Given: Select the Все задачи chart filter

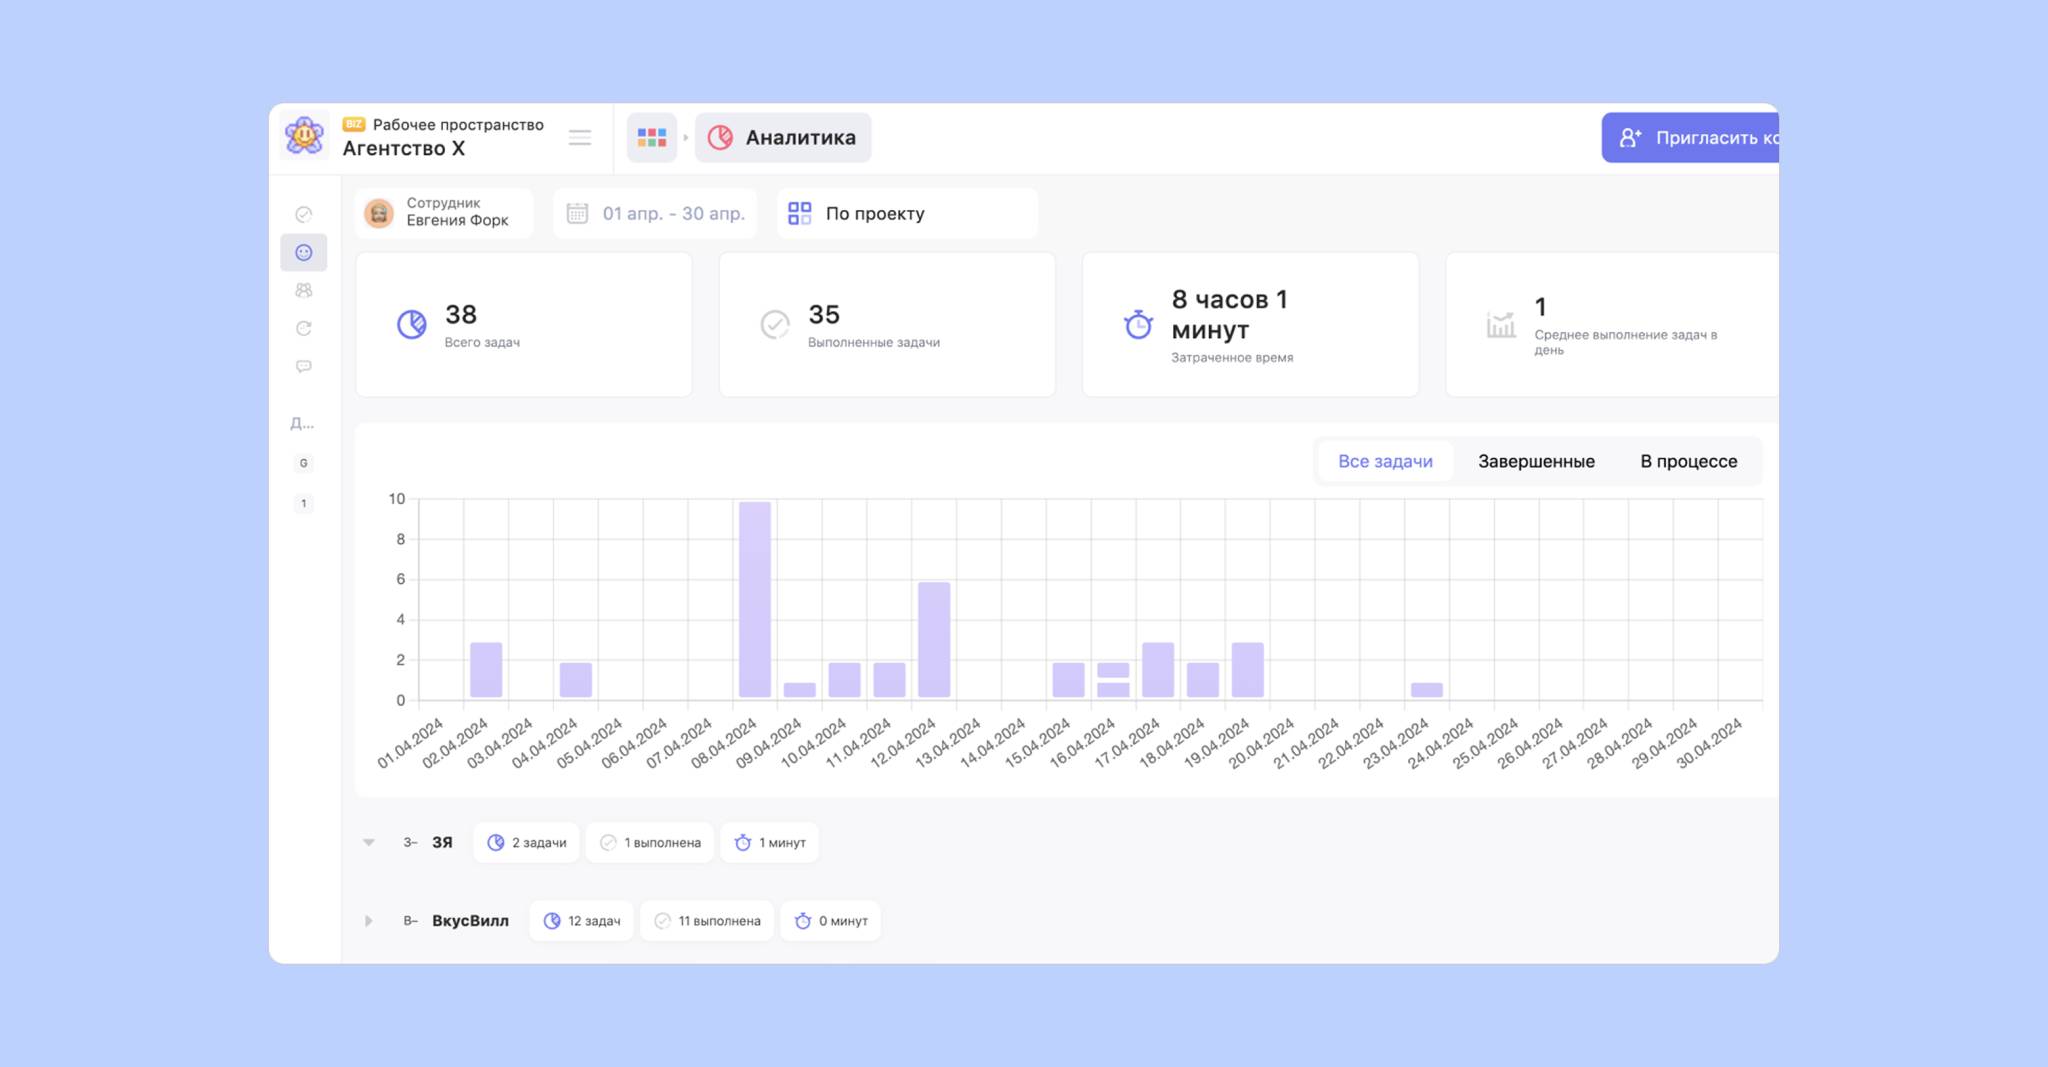Looking at the screenshot, I should 1385,462.
